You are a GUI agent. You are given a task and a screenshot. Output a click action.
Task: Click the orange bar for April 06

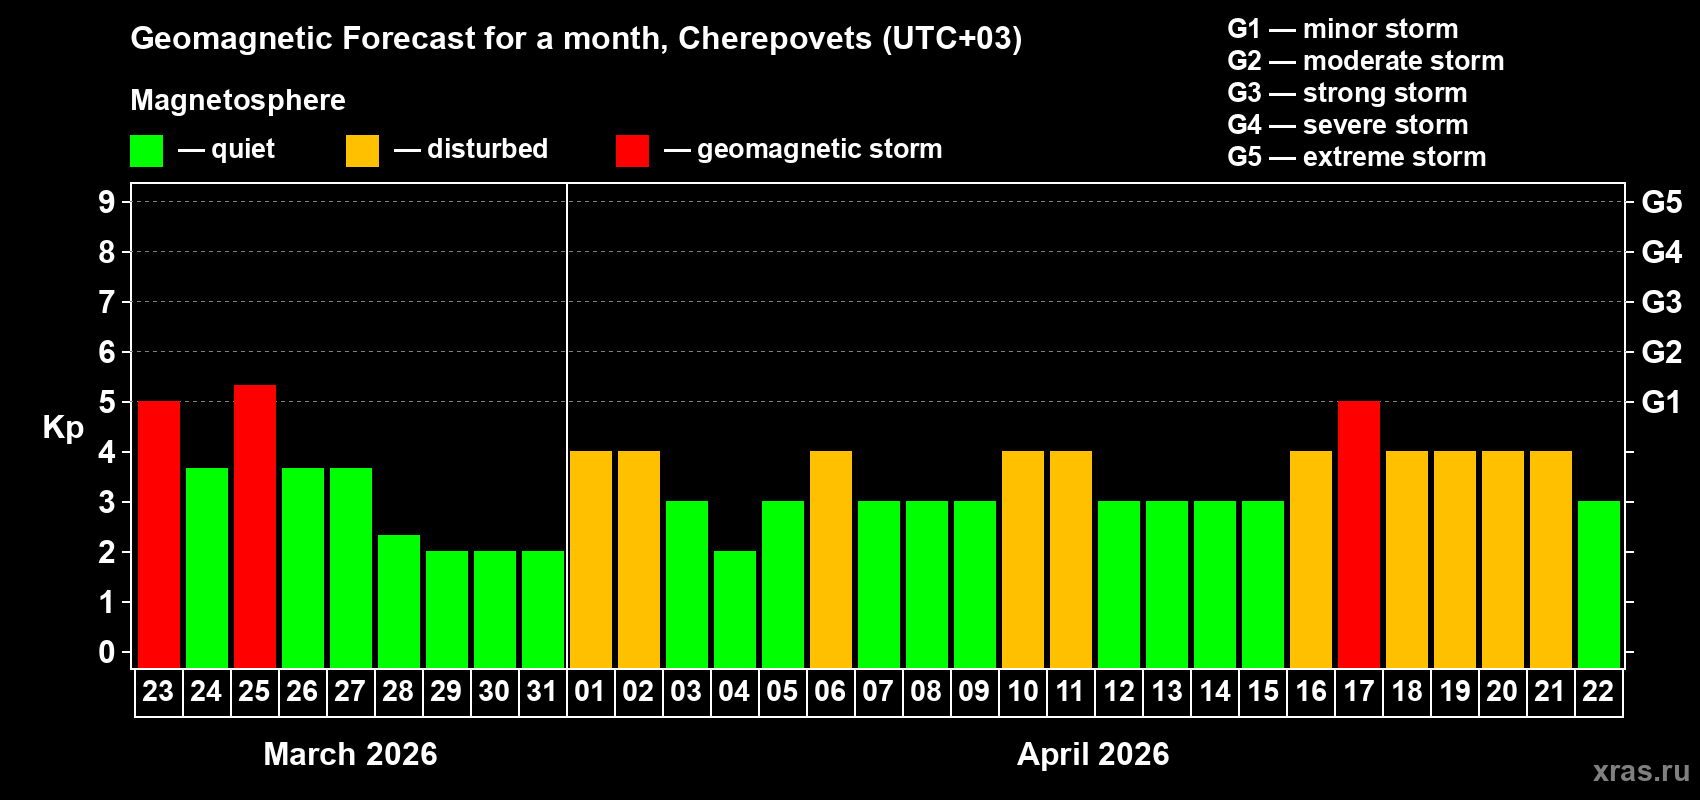831,559
